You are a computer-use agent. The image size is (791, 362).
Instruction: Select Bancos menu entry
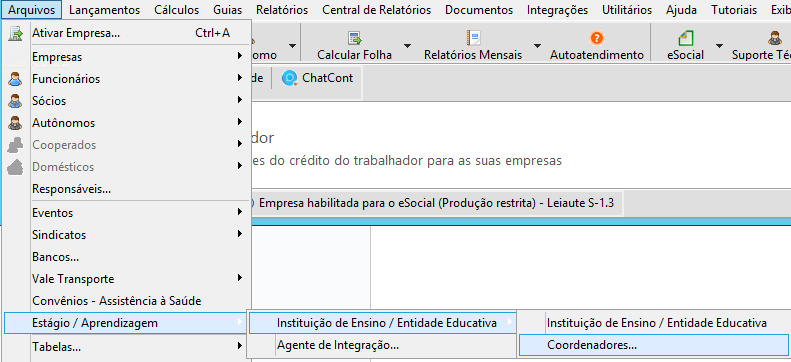click(127, 257)
